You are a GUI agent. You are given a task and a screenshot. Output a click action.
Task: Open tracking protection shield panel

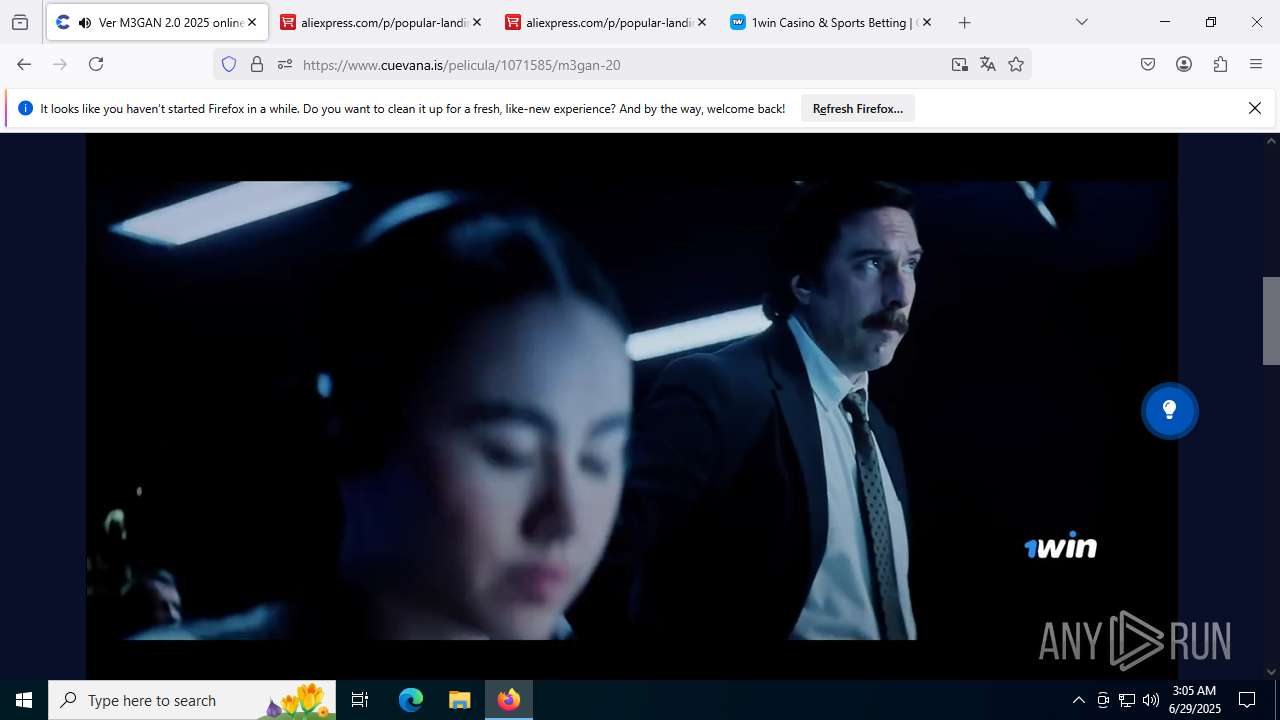tap(229, 64)
